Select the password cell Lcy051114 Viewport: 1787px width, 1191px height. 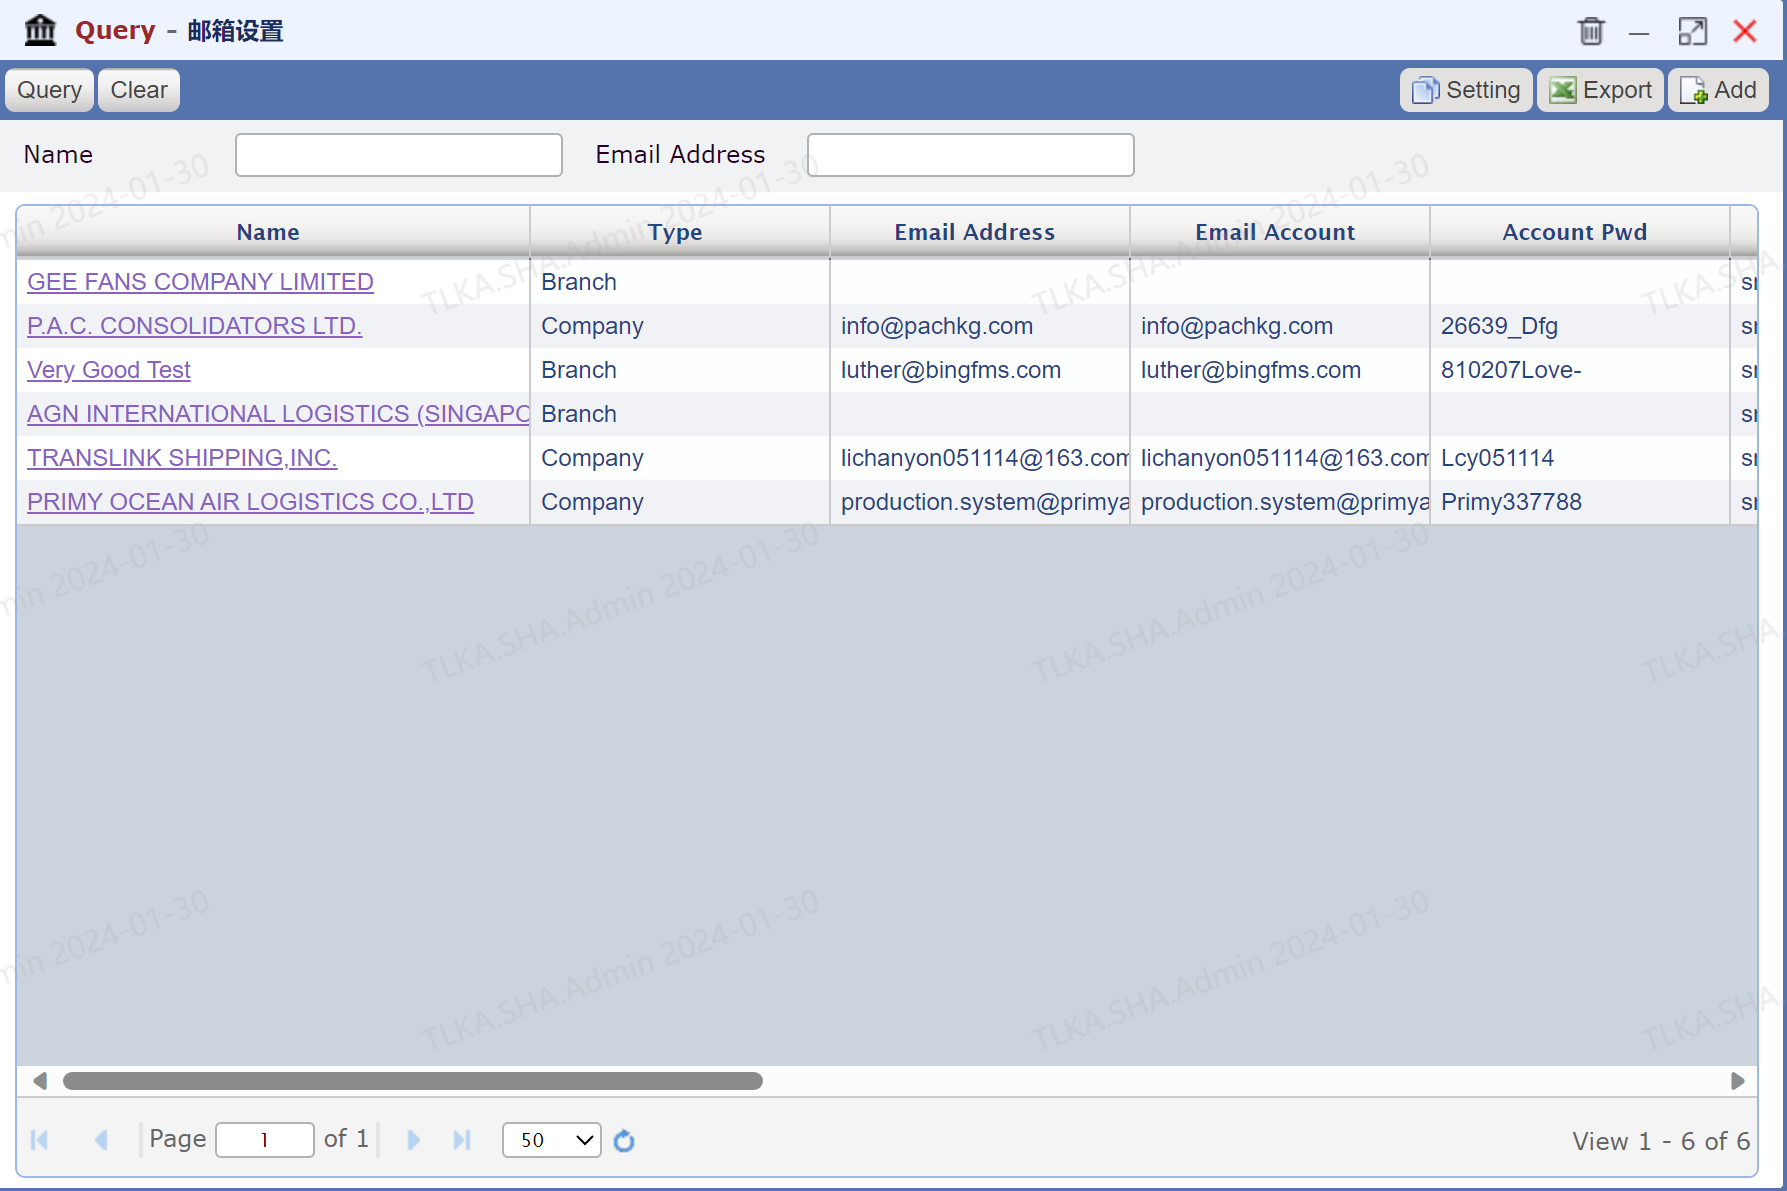tap(1580, 458)
